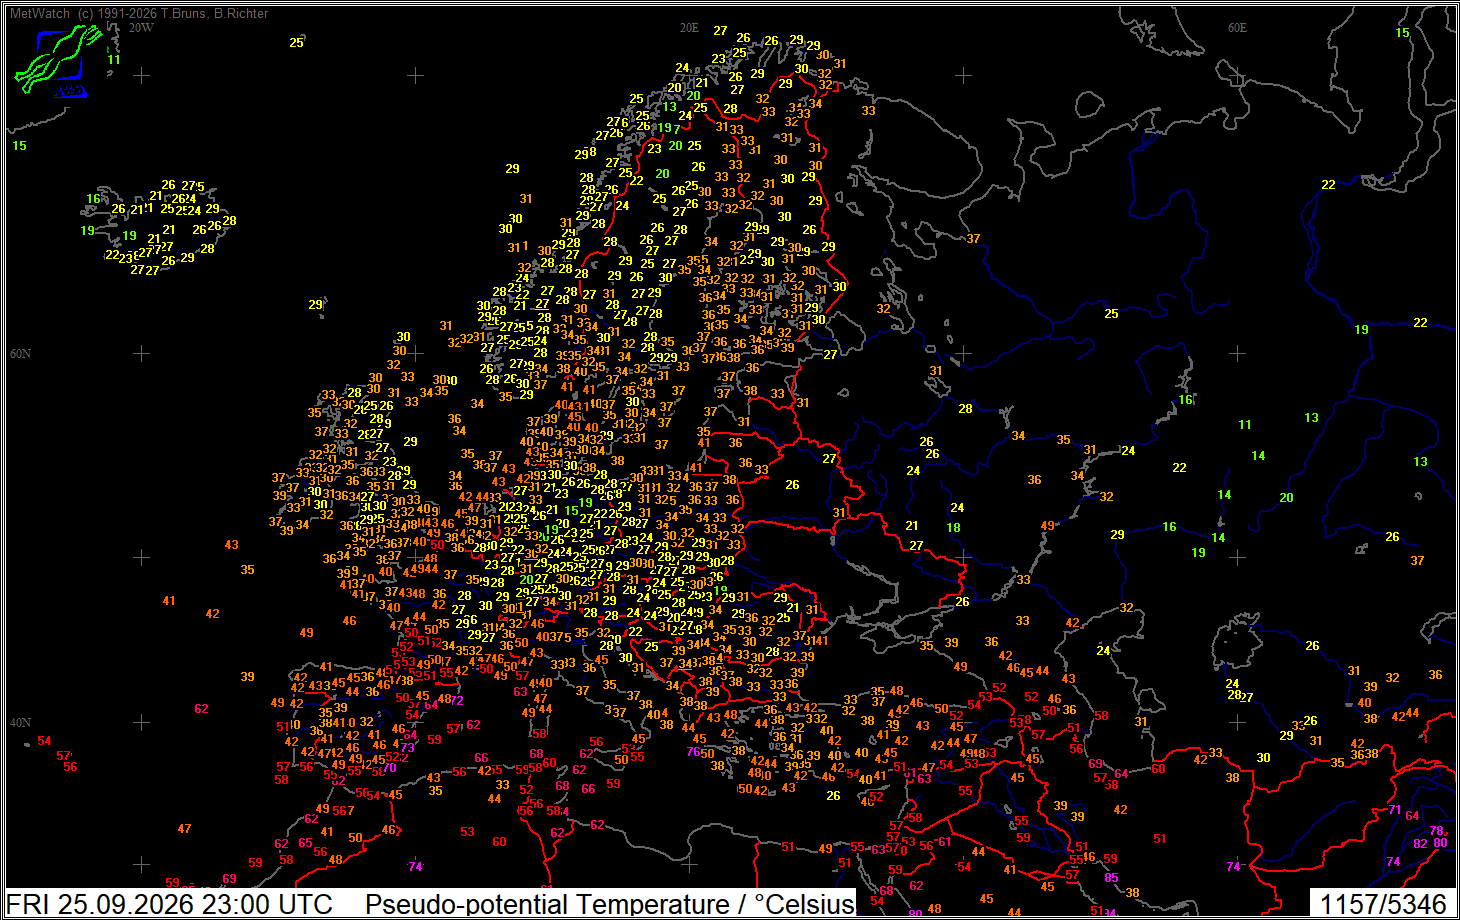Select the FRI 25.09.2026 23:00 UTC date label
This screenshot has height=920, width=1460.
[x=170, y=904]
